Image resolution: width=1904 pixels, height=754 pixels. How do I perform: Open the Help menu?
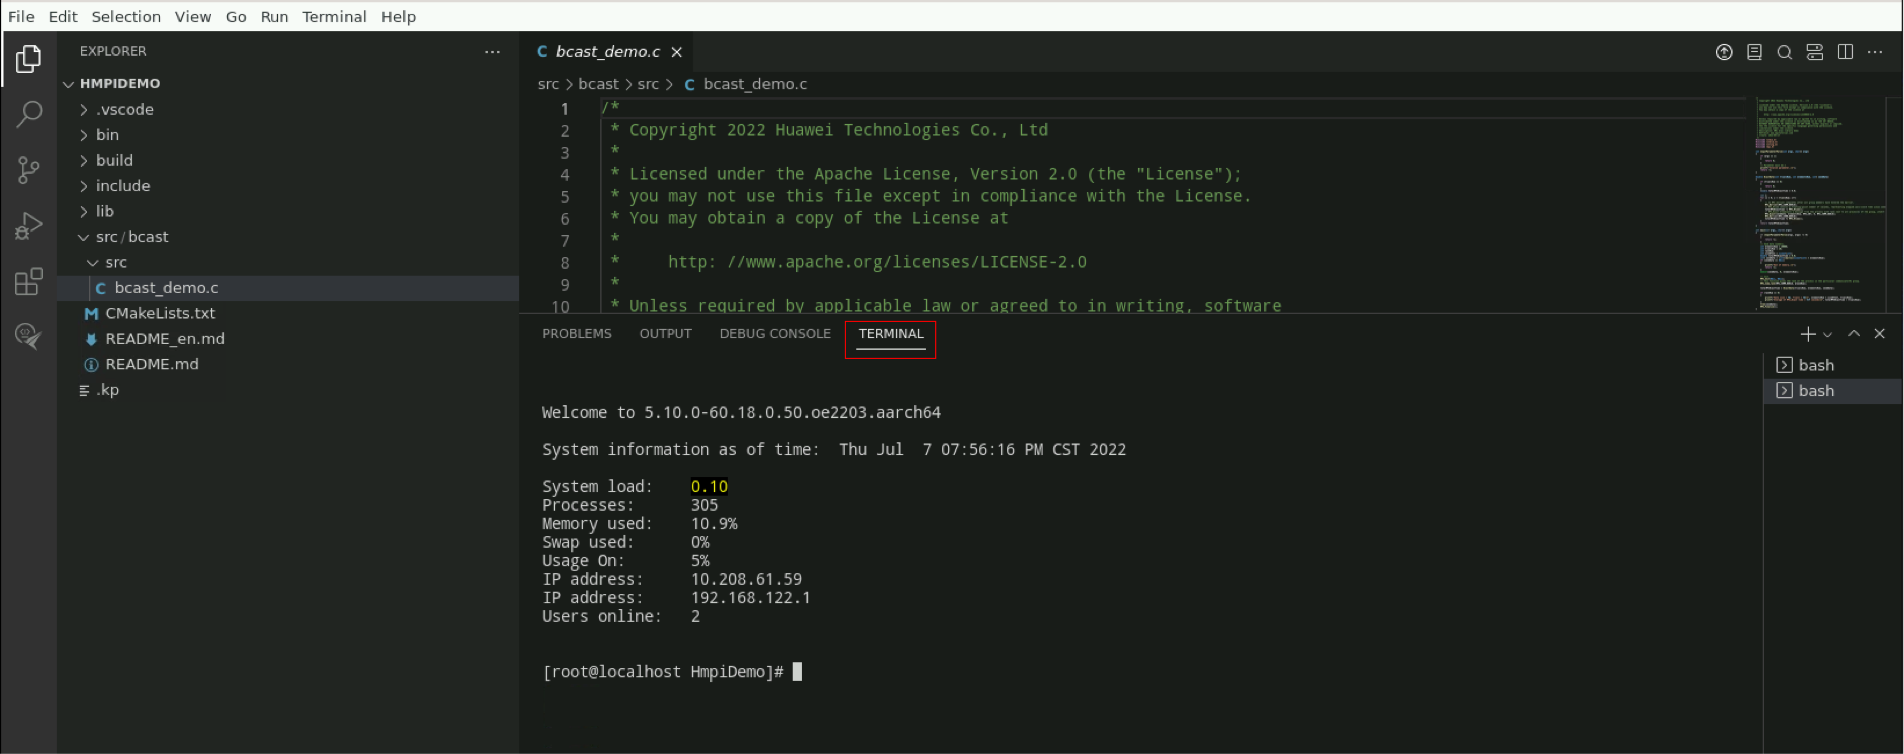point(398,16)
